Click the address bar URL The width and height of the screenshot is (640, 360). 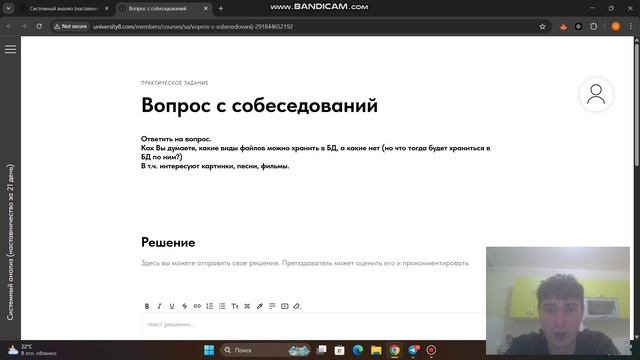(193, 27)
